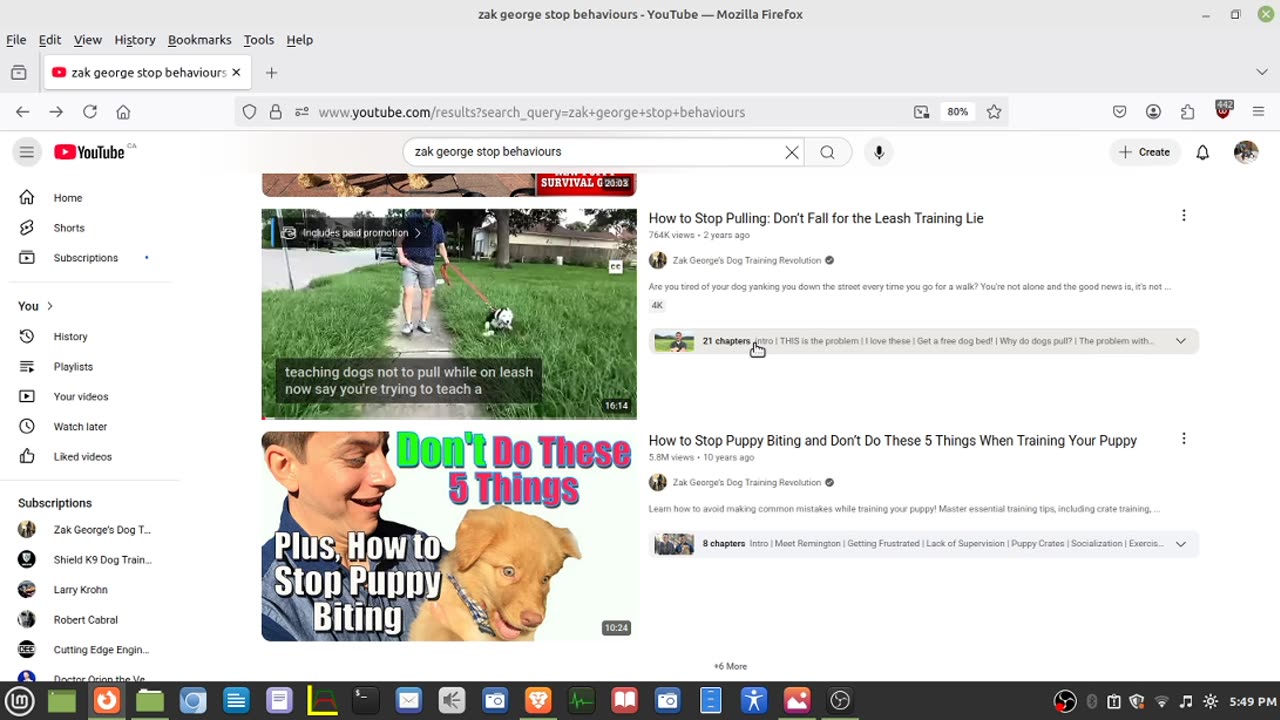The width and height of the screenshot is (1280, 720).
Task: Open the uBlock shield extension icon
Action: point(1223,110)
